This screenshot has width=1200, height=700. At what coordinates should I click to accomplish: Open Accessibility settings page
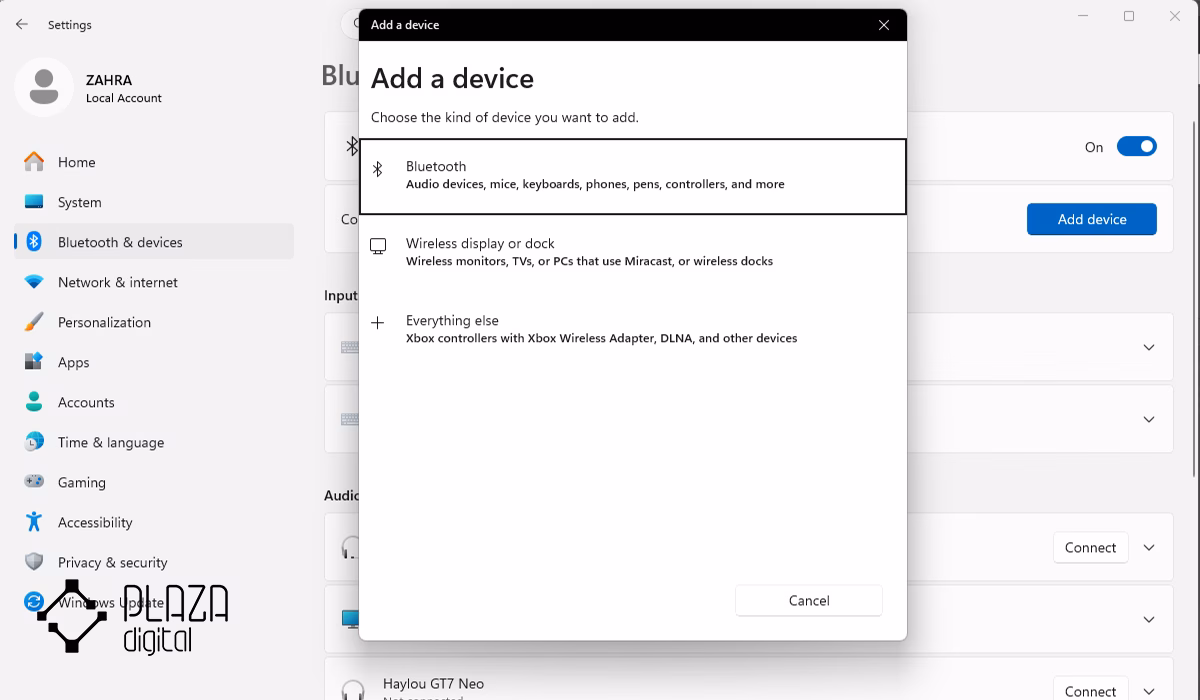154,522
